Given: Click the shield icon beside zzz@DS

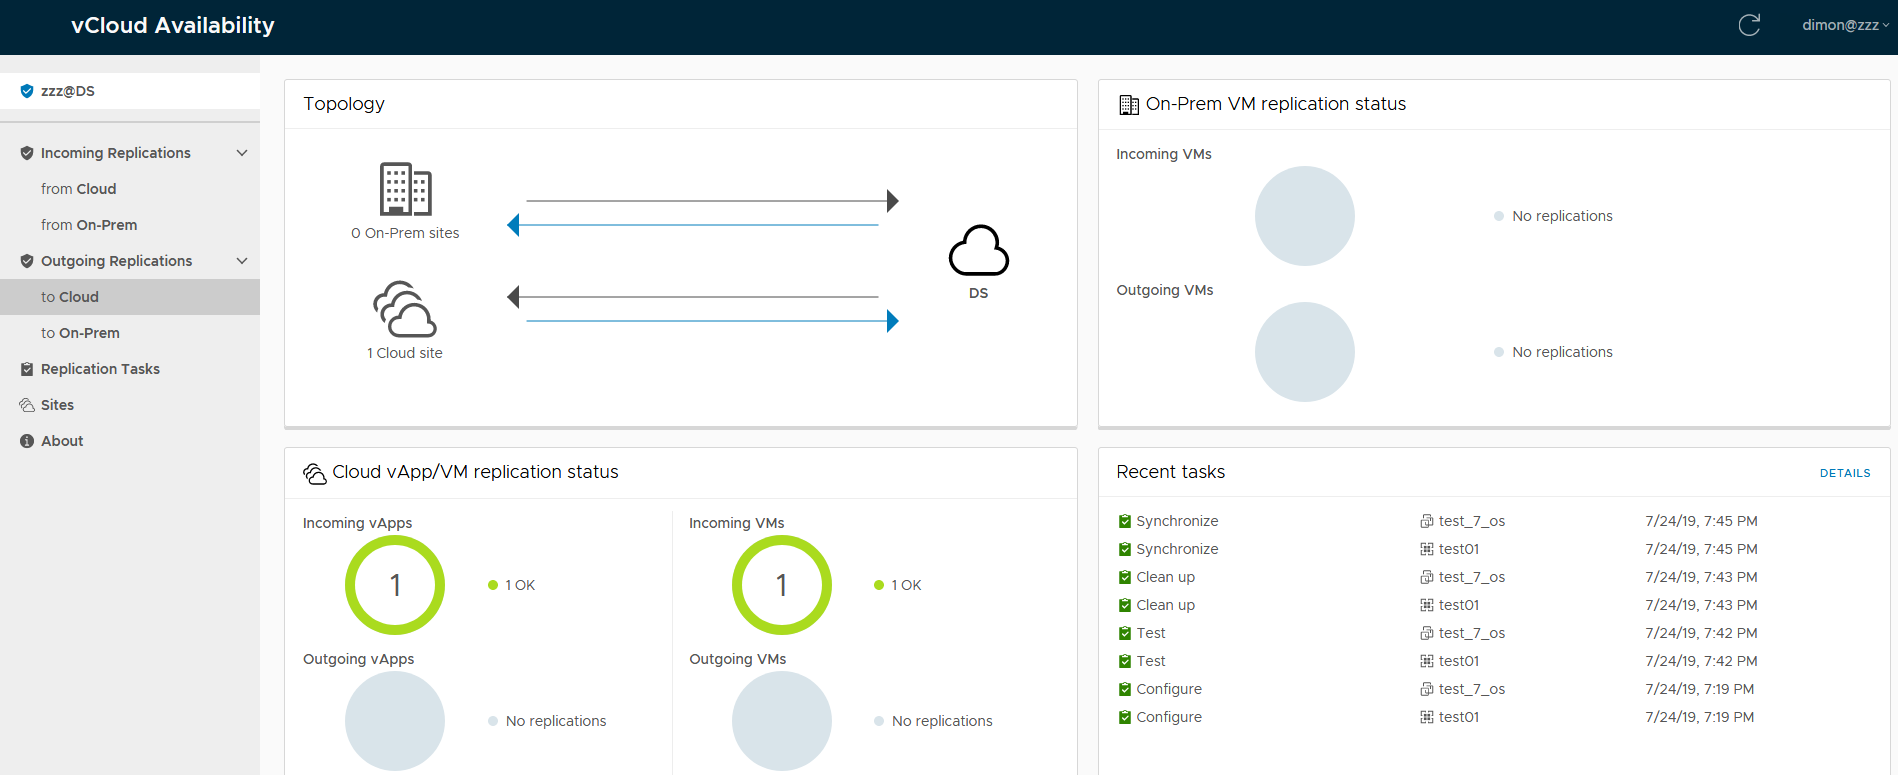Looking at the screenshot, I should click(27, 91).
